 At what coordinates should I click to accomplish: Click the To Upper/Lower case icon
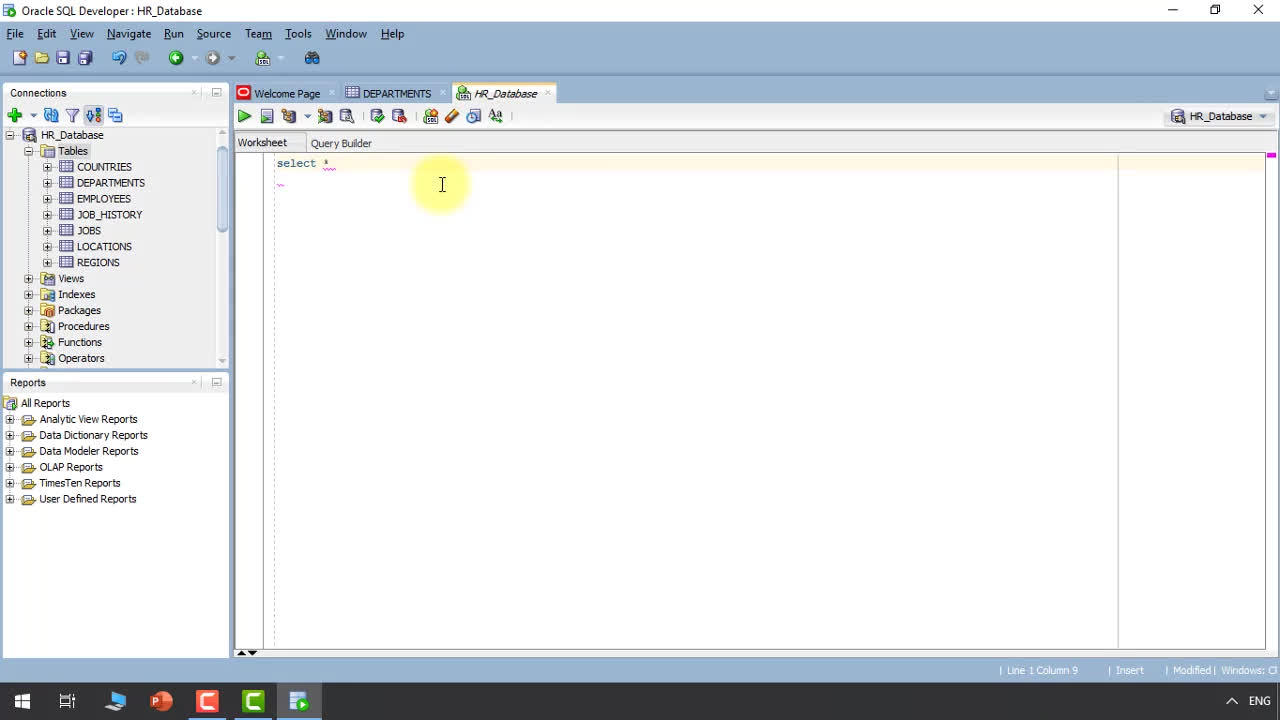496,116
